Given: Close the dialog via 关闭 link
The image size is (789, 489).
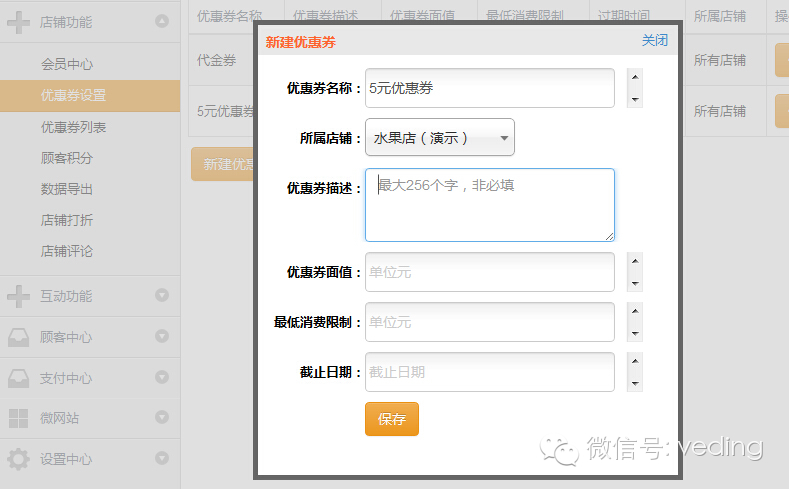Looking at the screenshot, I should (655, 40).
